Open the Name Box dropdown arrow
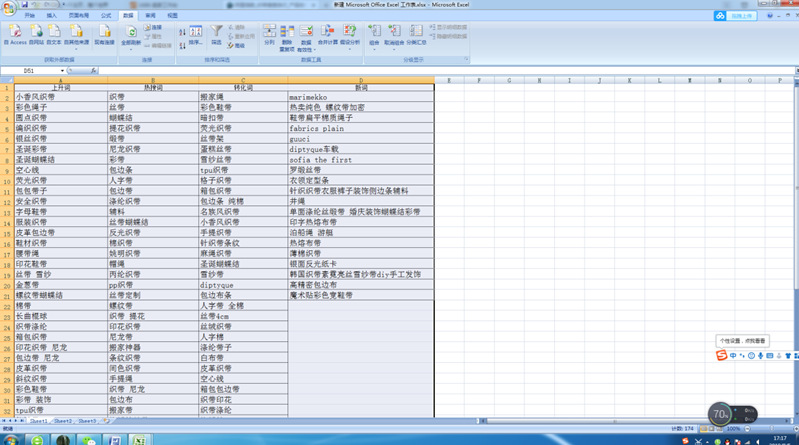 (x=62, y=71)
